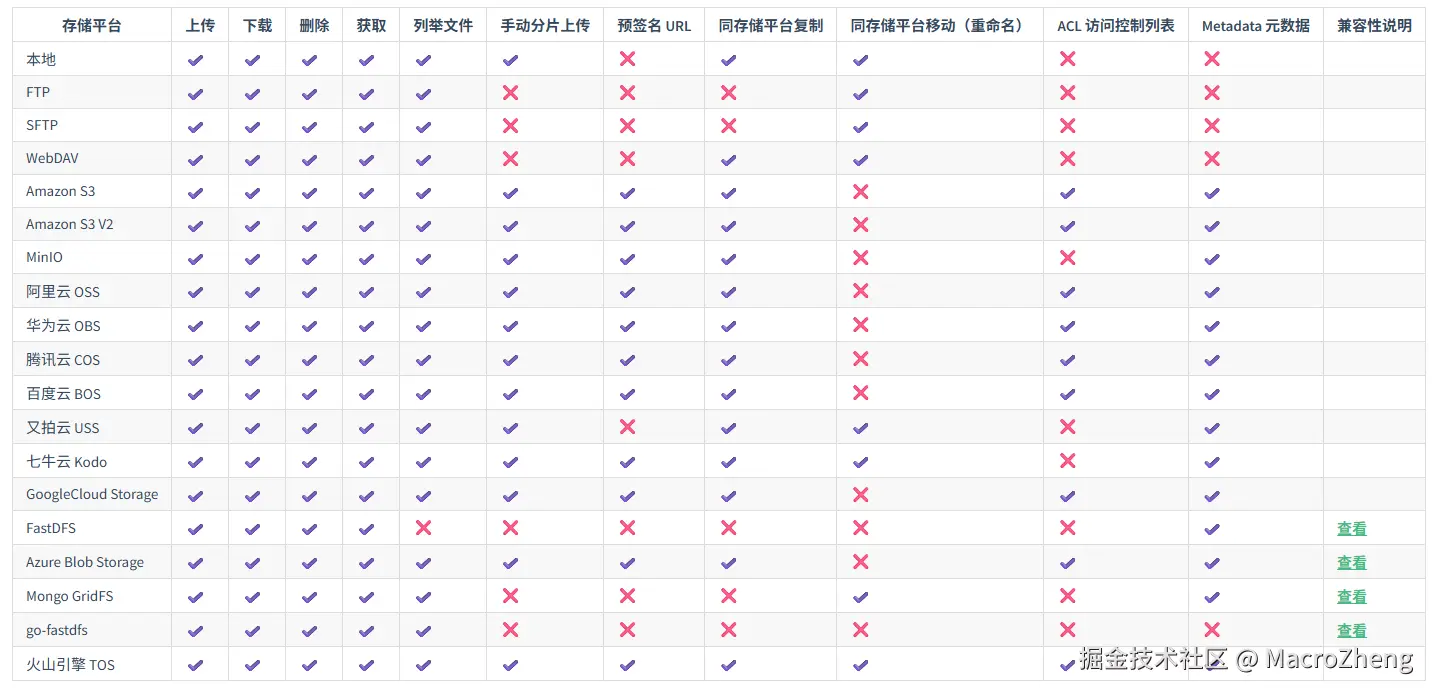Click Azure Blob Storage row's 同存储平台移动 cross
The height and width of the screenshot is (695, 1433).
tap(860, 561)
